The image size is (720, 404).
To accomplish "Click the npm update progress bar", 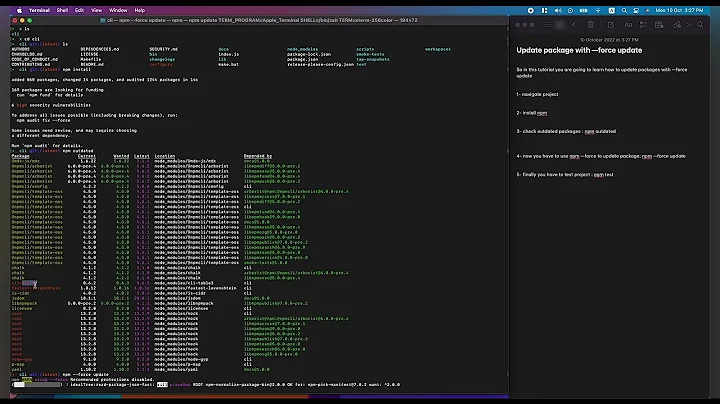I will (x=36, y=385).
